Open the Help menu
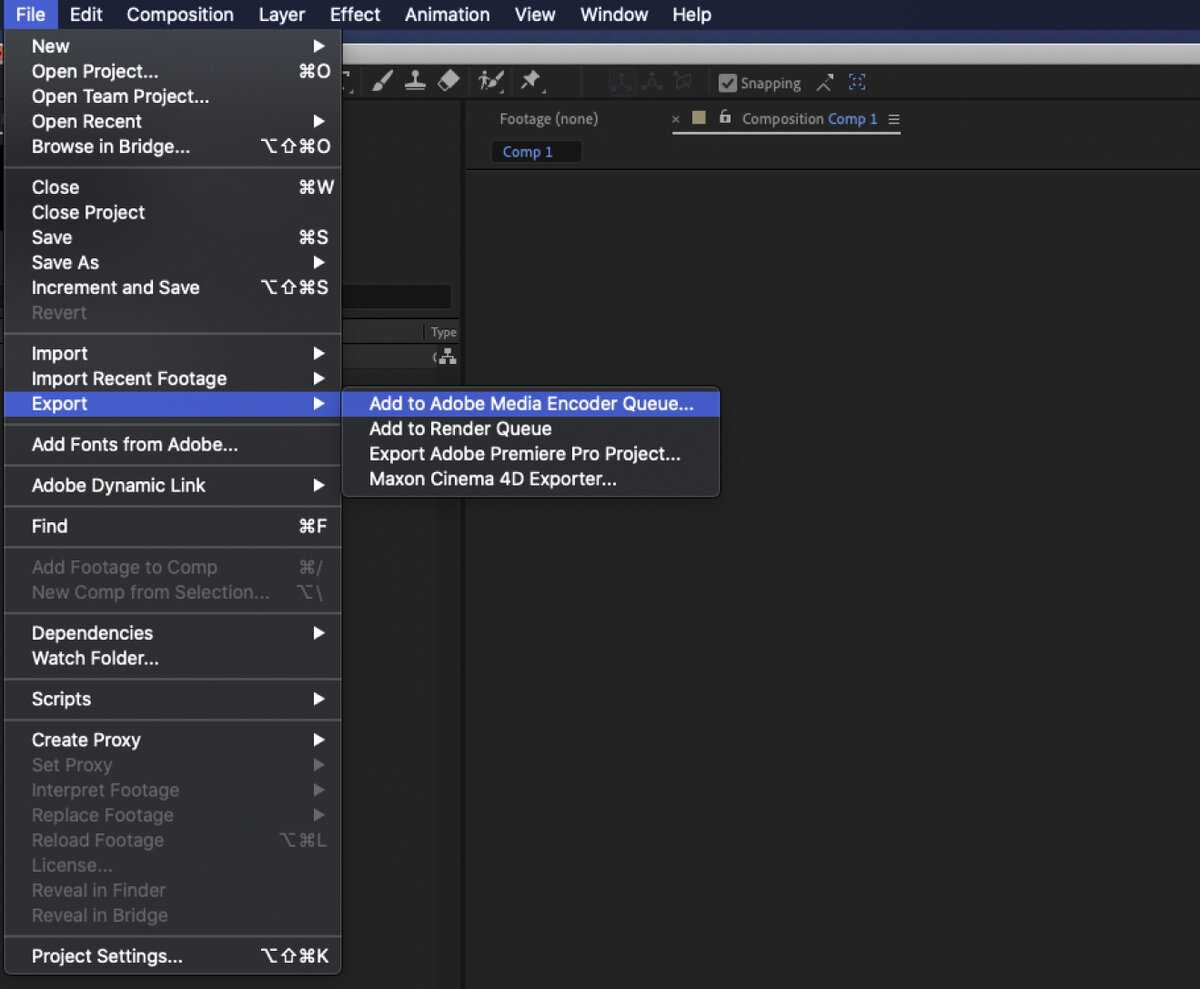This screenshot has width=1200, height=989. (692, 14)
